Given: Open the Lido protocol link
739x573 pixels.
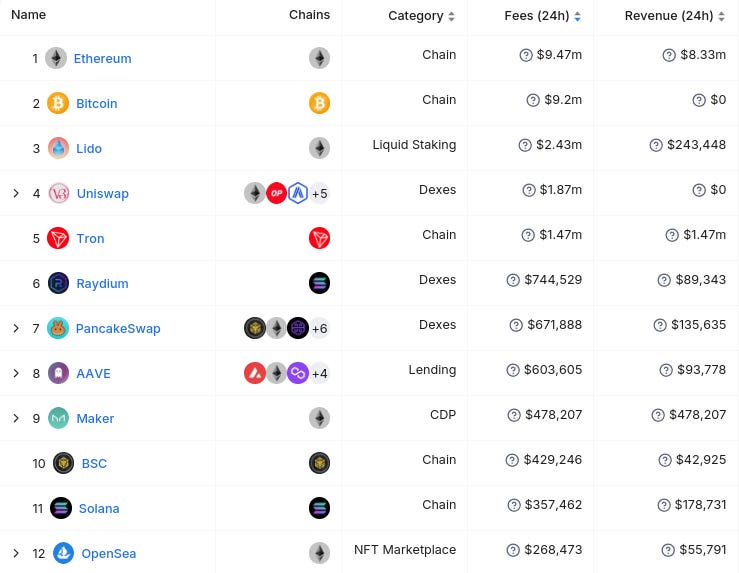Looking at the screenshot, I should pos(89,148).
